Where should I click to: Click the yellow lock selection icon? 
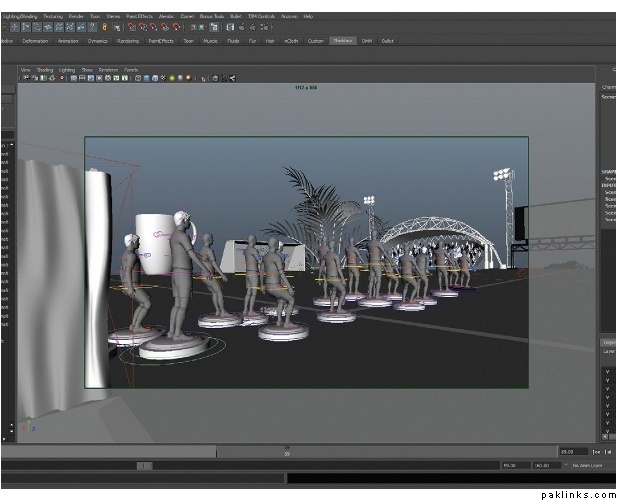tap(103, 28)
